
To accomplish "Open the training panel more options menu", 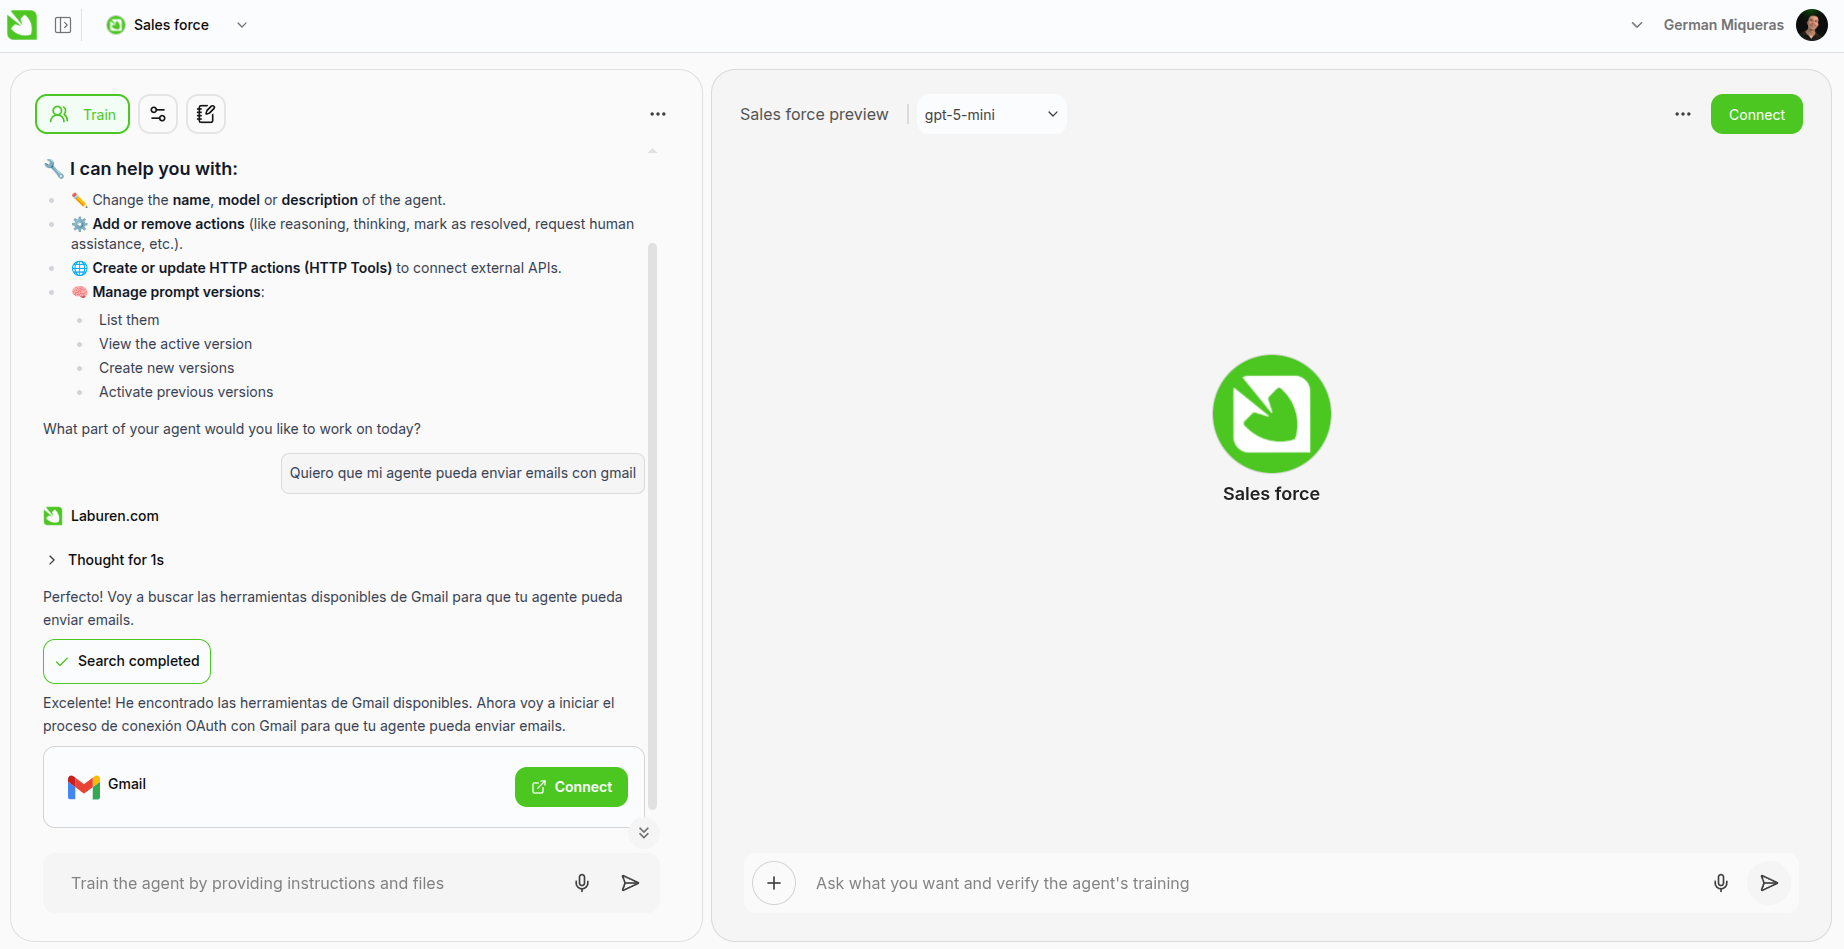I will click(658, 114).
